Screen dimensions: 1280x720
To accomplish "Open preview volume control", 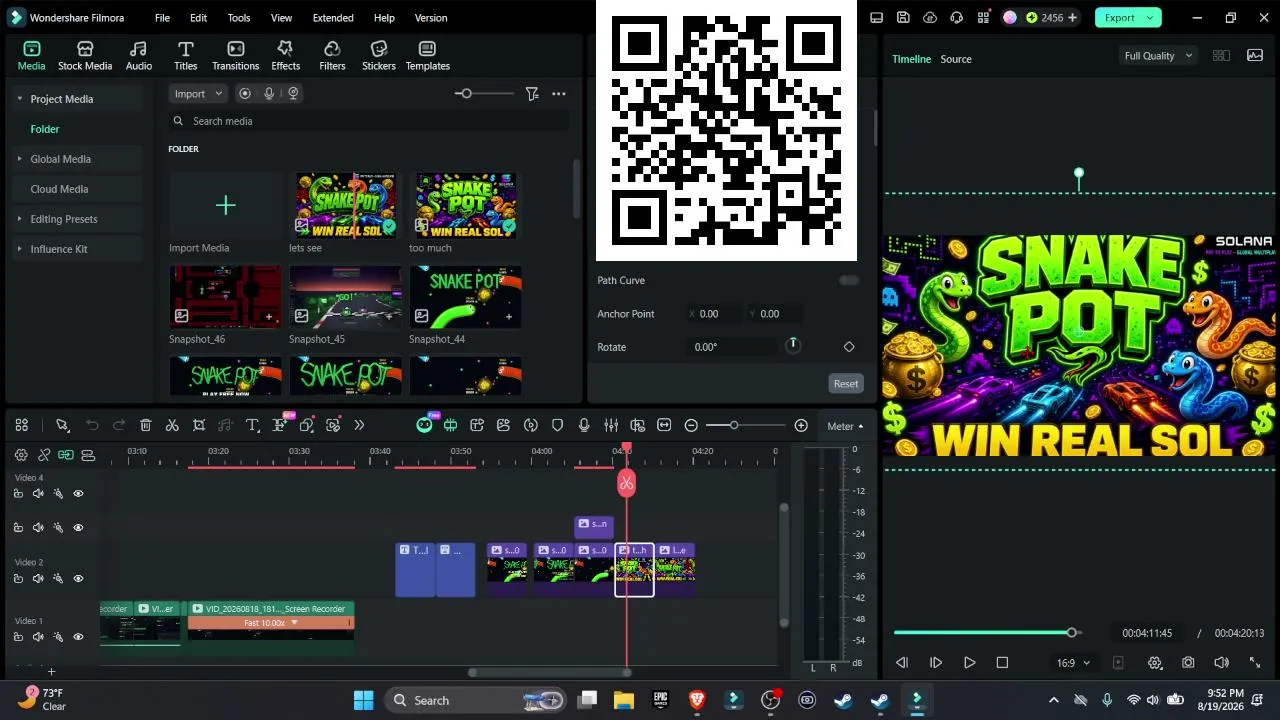I will pos(1221,662).
